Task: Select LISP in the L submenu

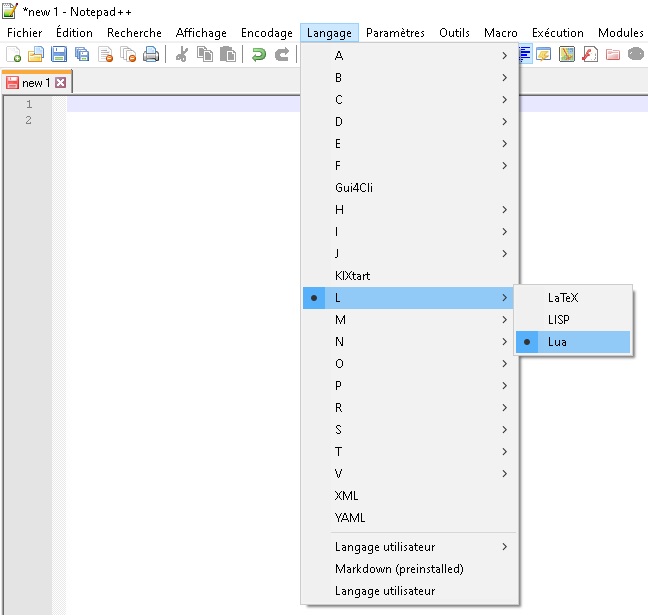Action: pyautogui.click(x=573, y=319)
